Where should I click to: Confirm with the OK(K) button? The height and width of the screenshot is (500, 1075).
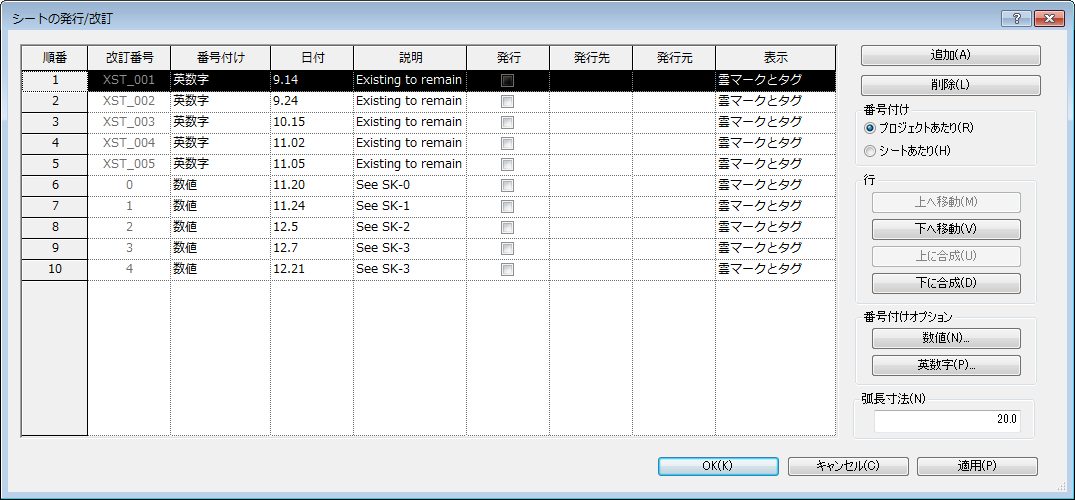point(718,466)
